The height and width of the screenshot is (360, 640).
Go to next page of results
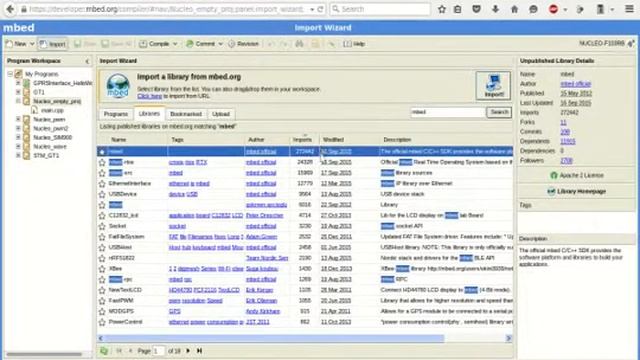click(x=188, y=351)
